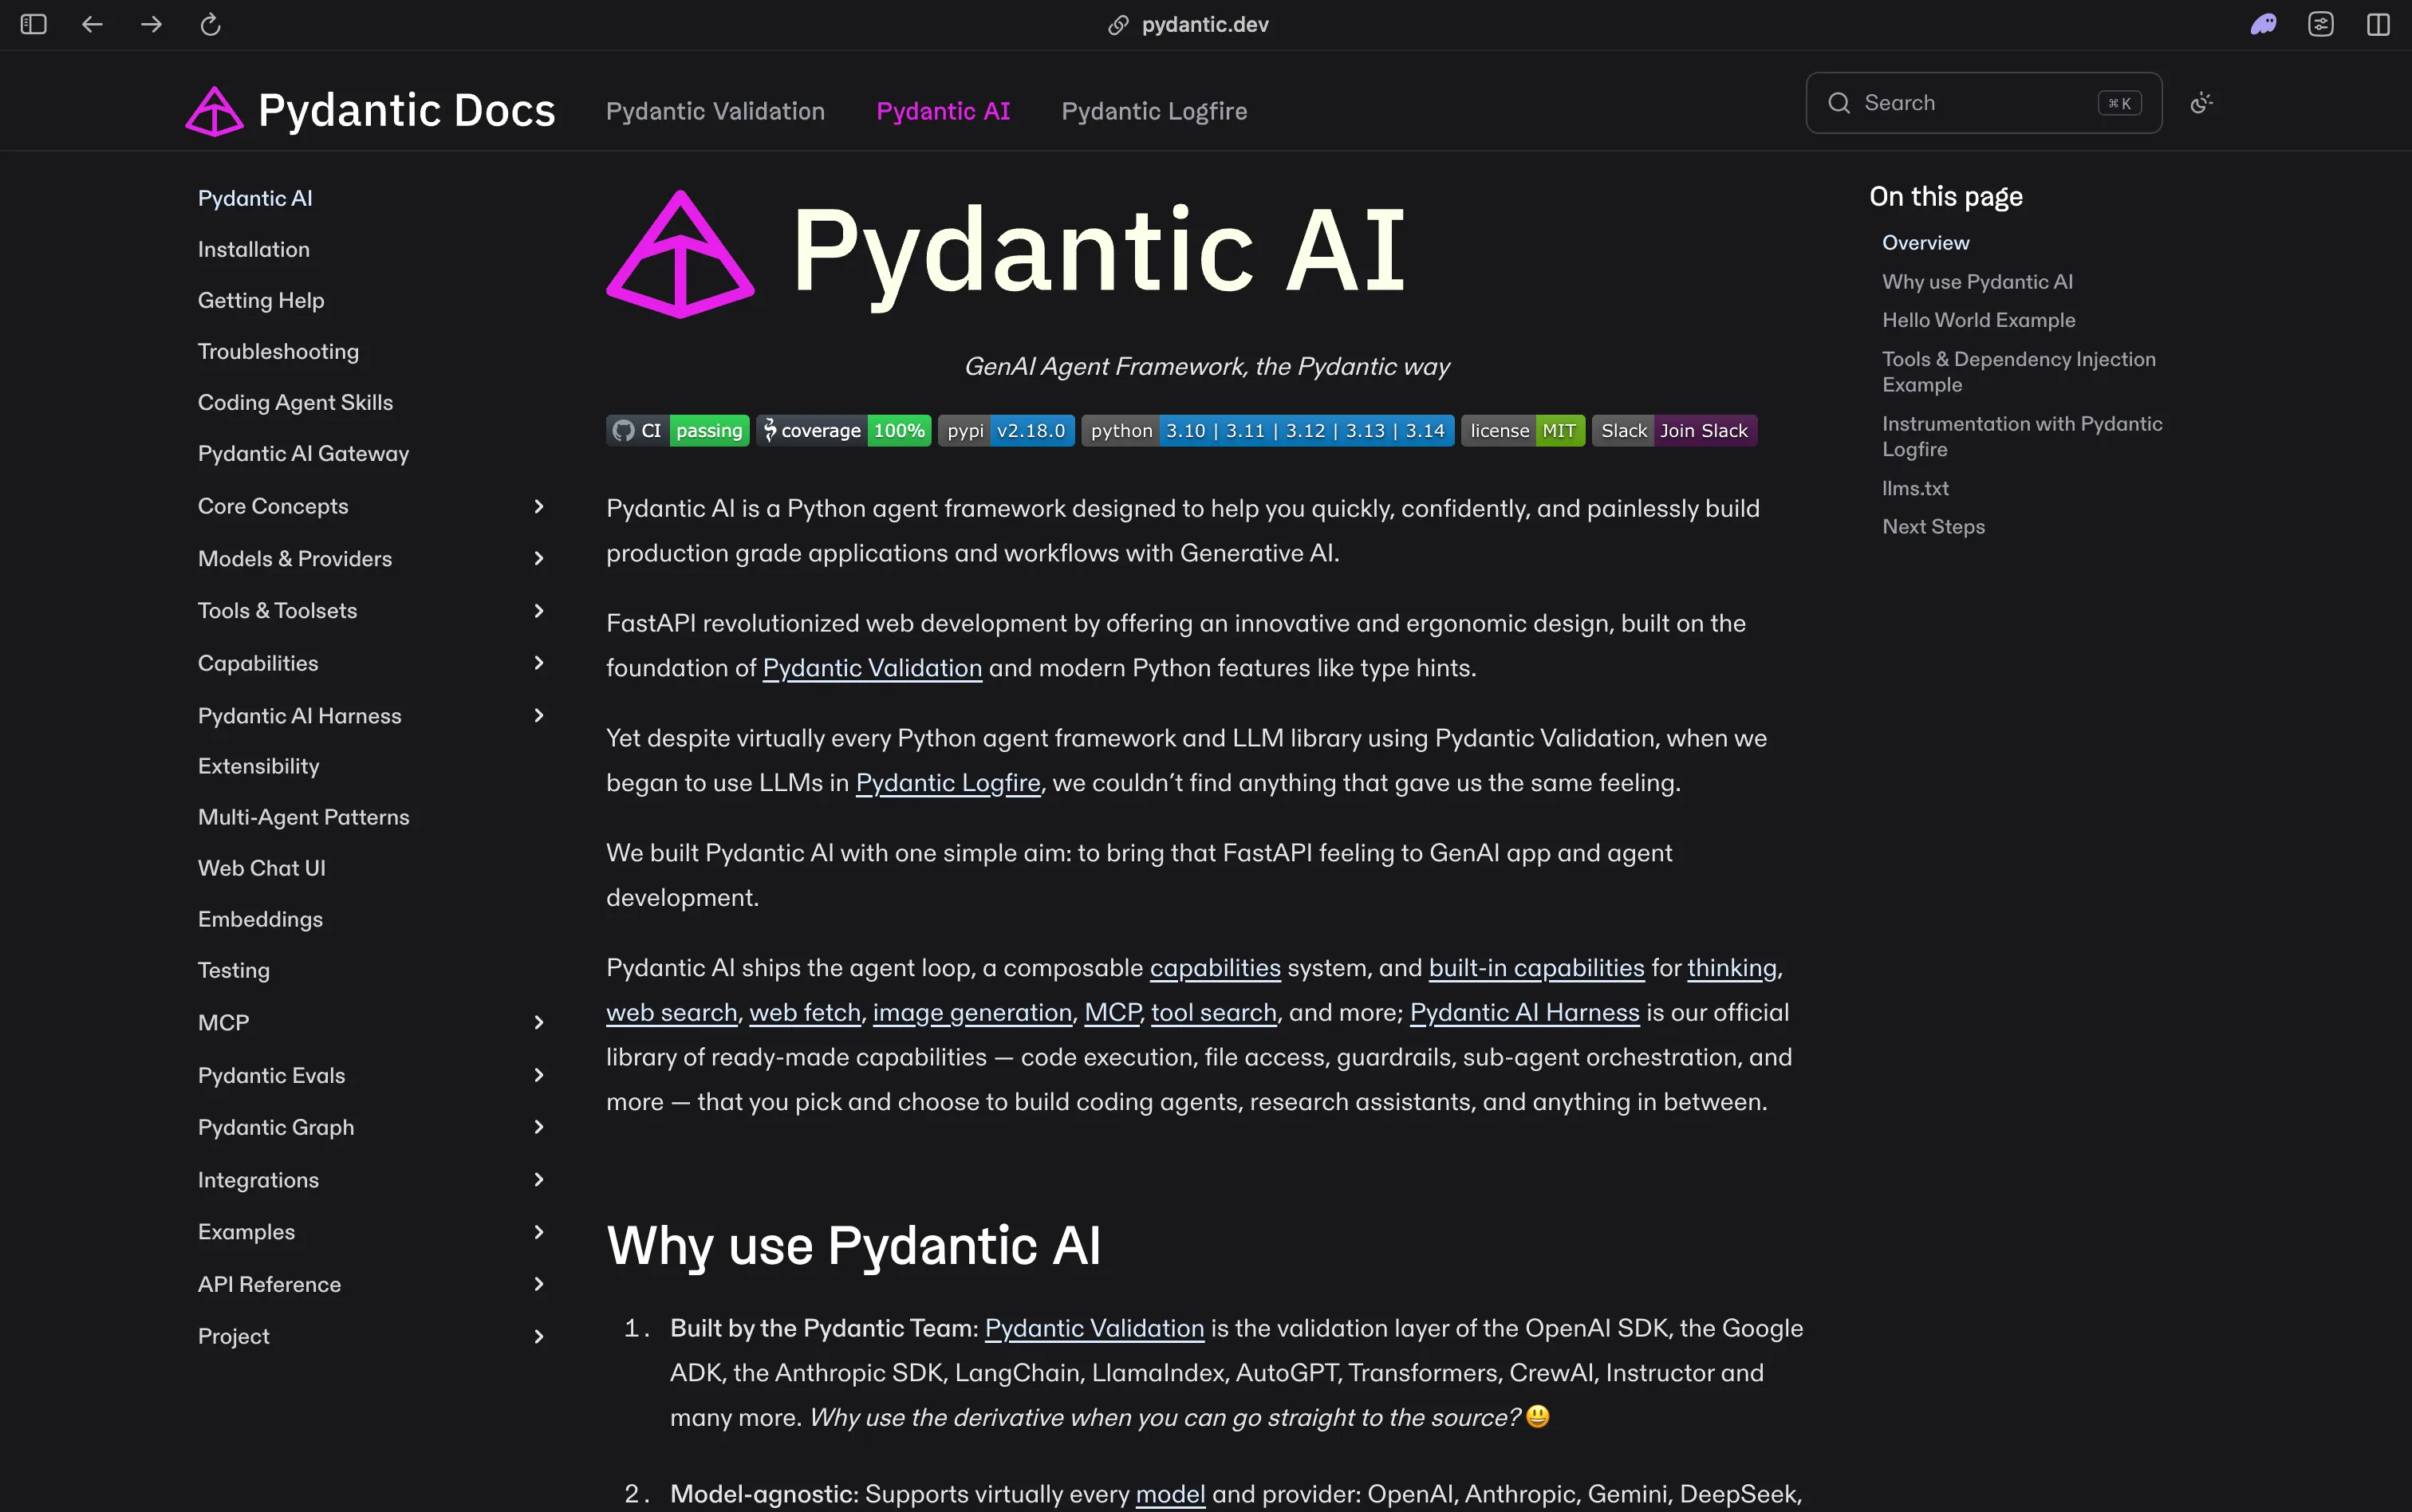The height and width of the screenshot is (1512, 2412).
Task: Open Troubleshooting in the sidebar
Action: [278, 351]
